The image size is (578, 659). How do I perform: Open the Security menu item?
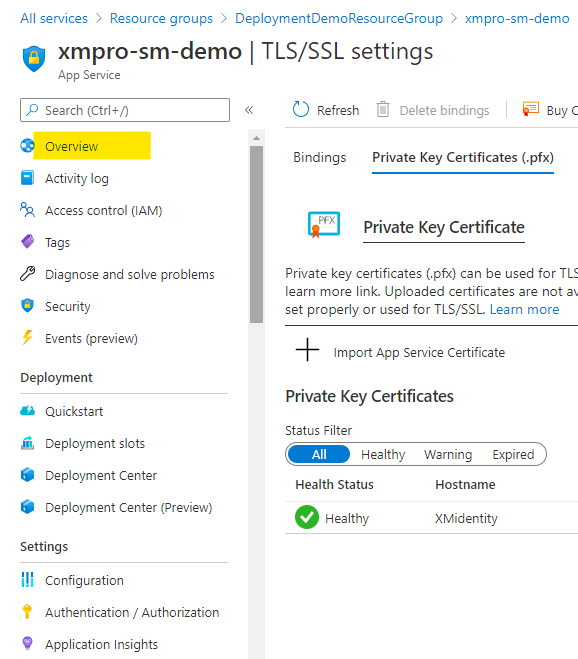(x=68, y=306)
